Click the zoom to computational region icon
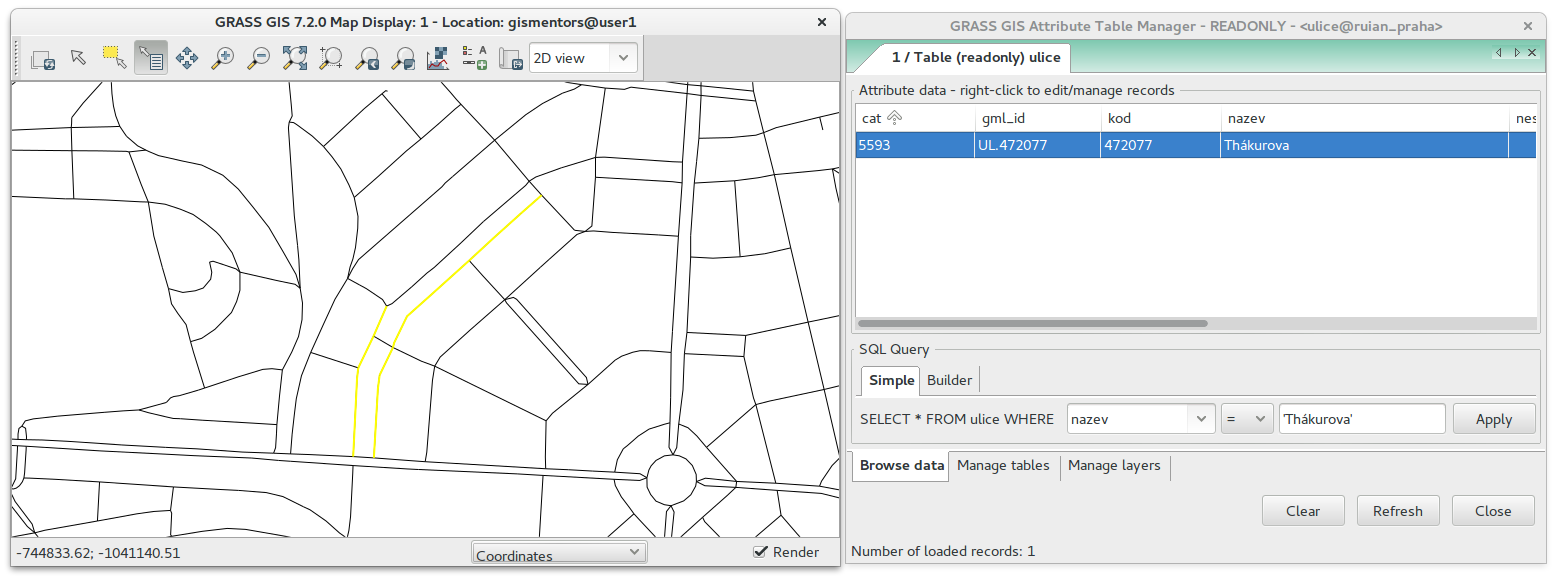 (x=331, y=59)
